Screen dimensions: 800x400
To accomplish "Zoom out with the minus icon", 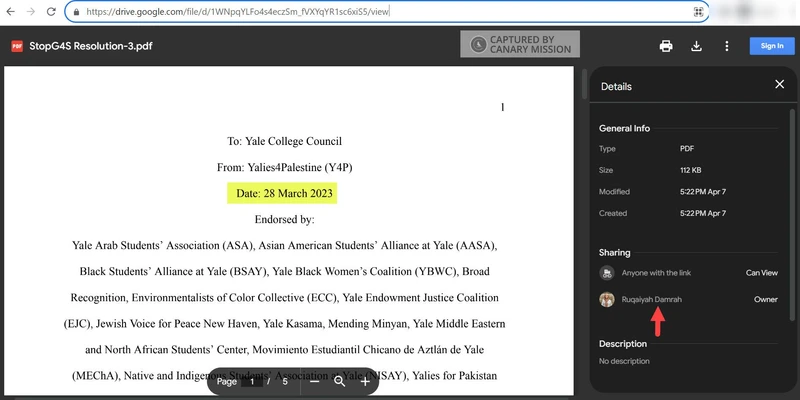I will tap(314, 382).
